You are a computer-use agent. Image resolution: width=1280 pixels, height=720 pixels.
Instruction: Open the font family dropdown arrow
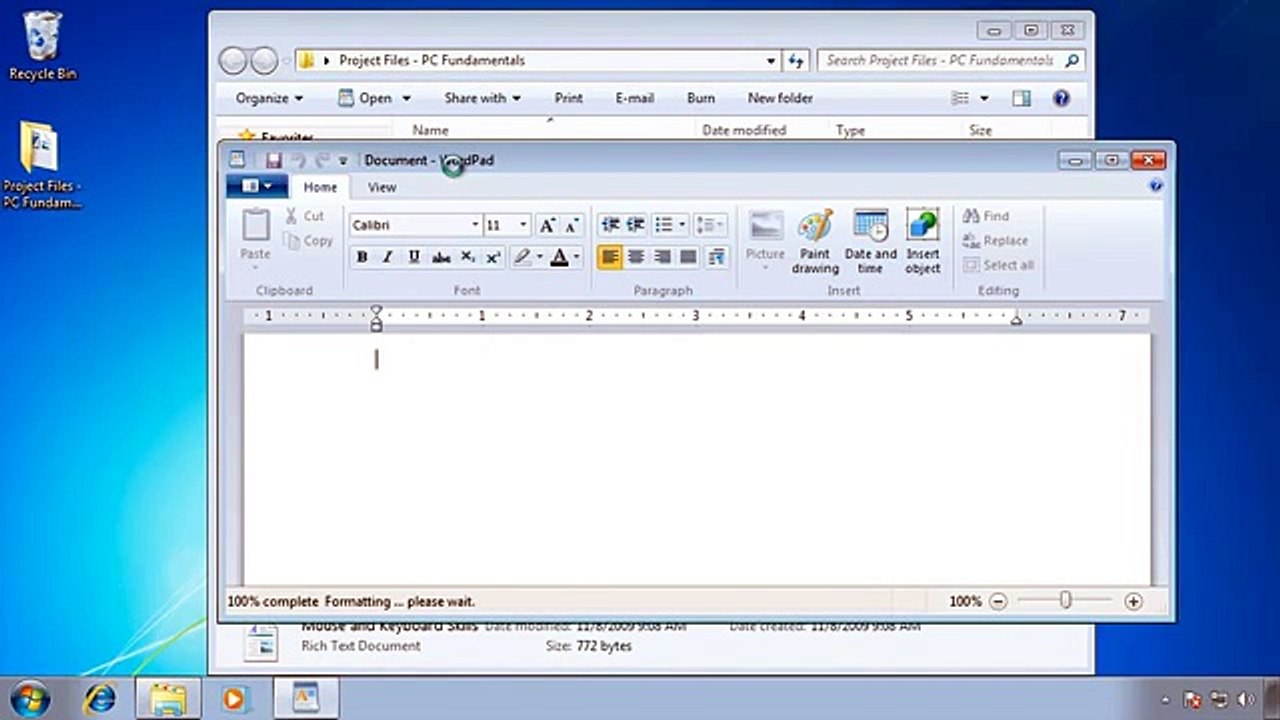(475, 225)
